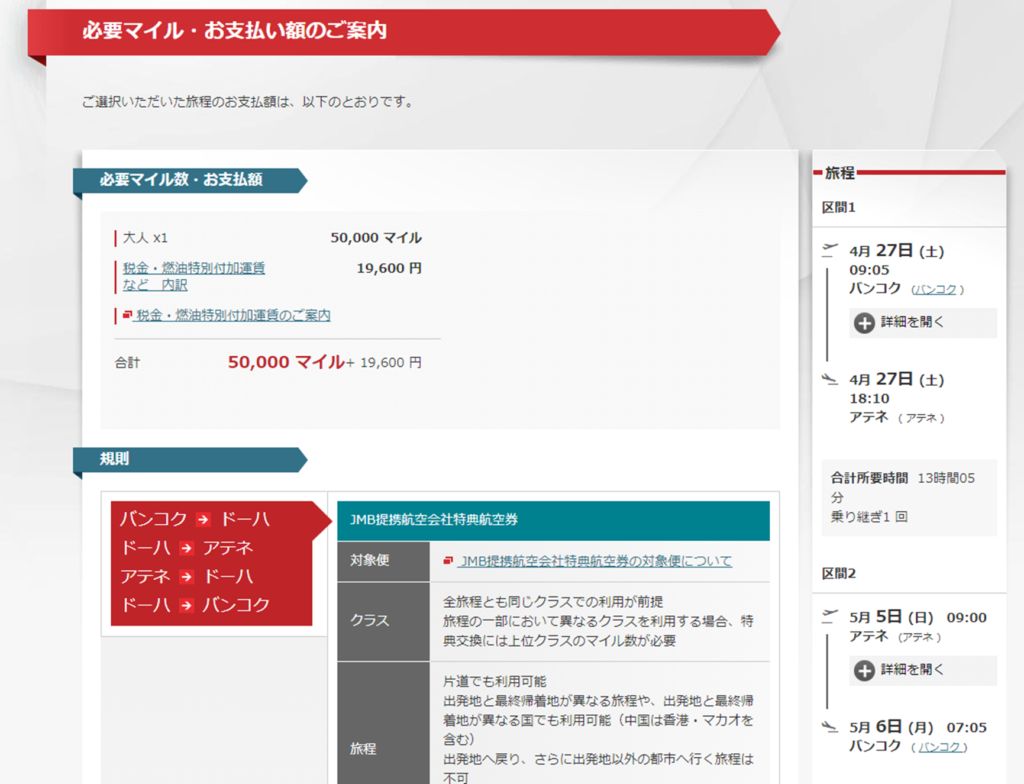Select the JMB提携航空会社特典航空券 teal header
The width and height of the screenshot is (1024, 784).
click(553, 520)
